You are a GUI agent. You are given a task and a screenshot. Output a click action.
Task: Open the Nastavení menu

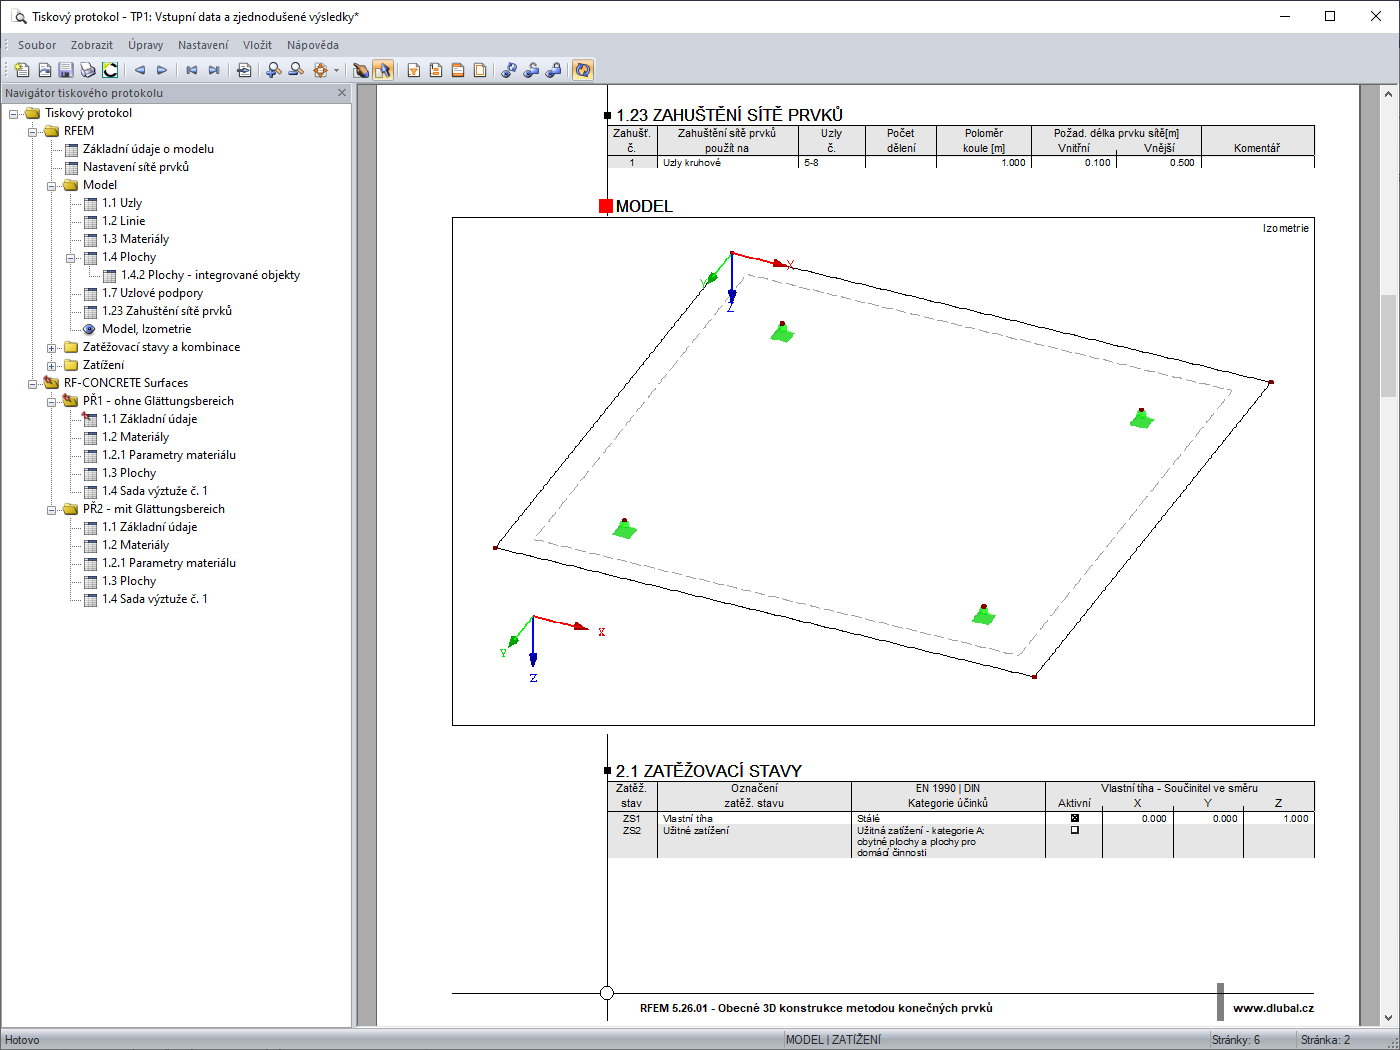coord(203,45)
